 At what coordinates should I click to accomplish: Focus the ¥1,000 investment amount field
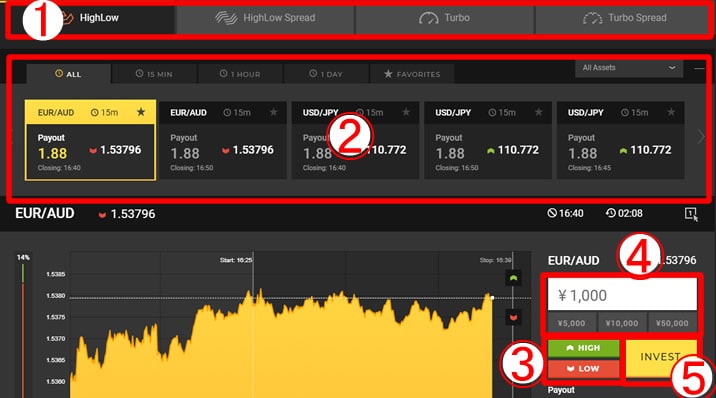point(622,295)
